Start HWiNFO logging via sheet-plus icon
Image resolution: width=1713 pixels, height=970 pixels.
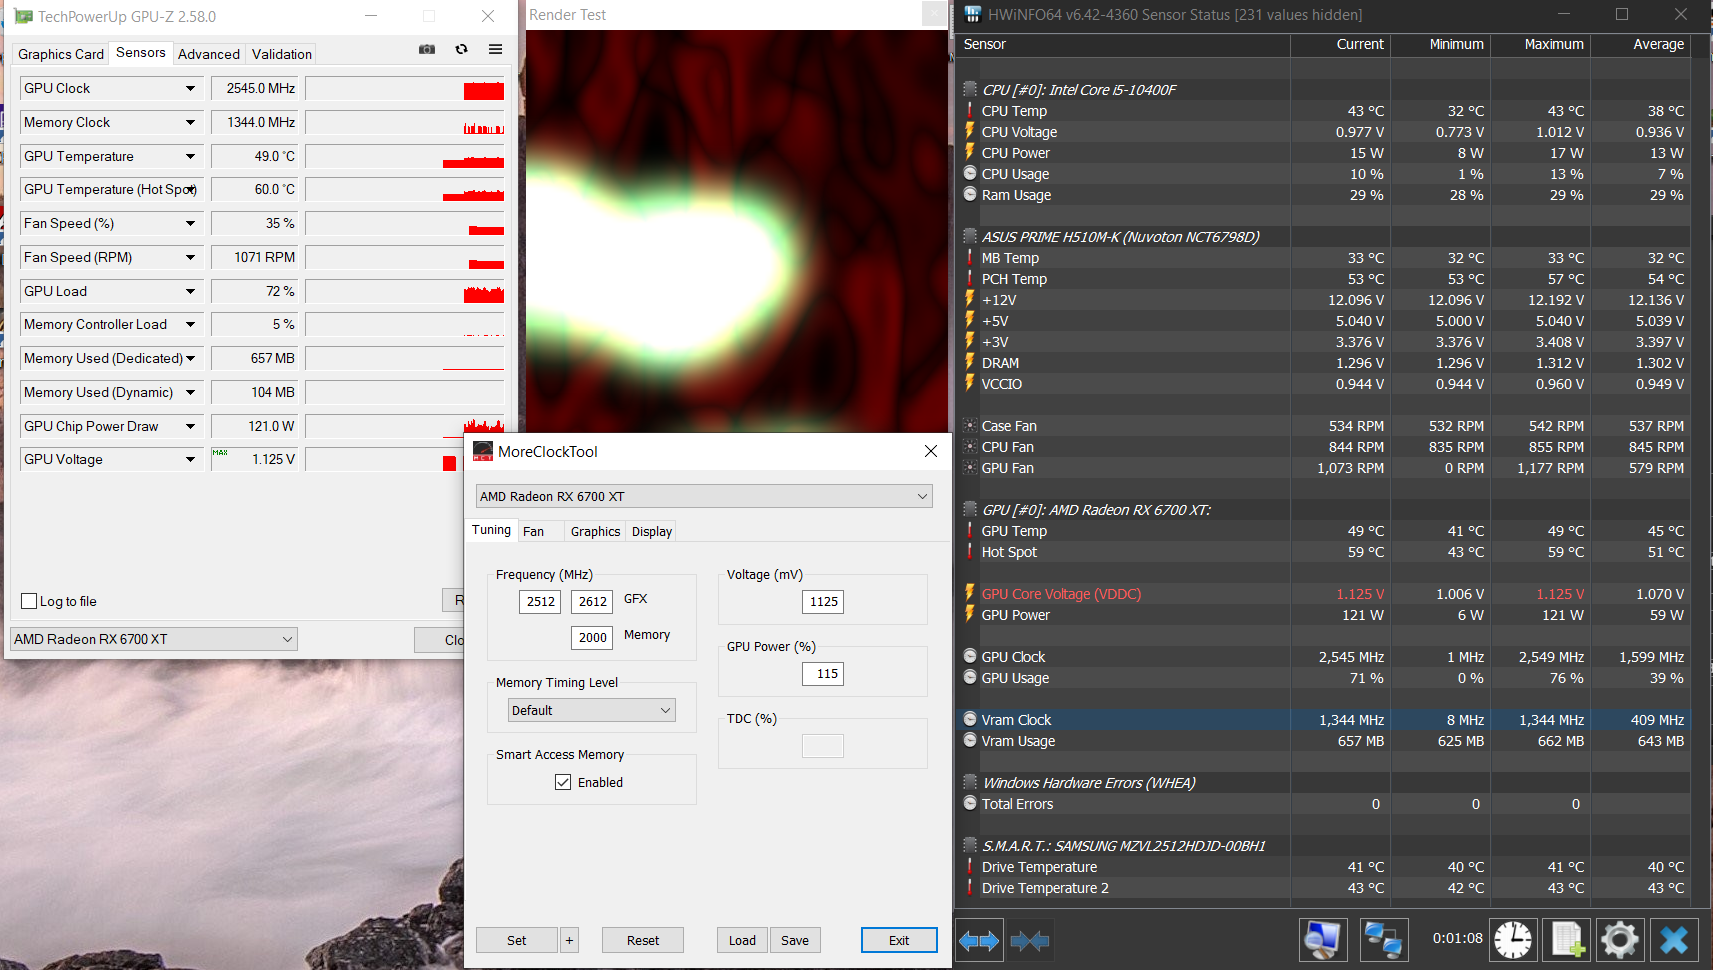pos(1566,940)
